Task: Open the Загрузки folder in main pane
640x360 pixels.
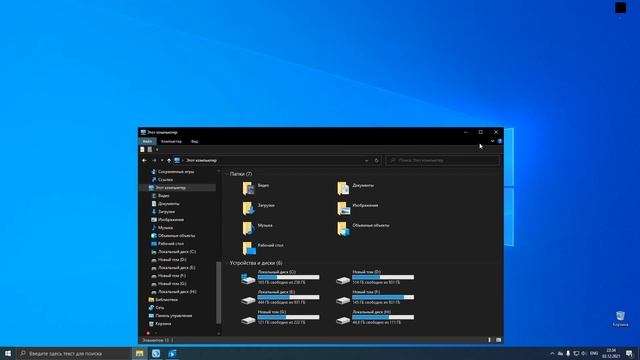Action: click(x=258, y=208)
